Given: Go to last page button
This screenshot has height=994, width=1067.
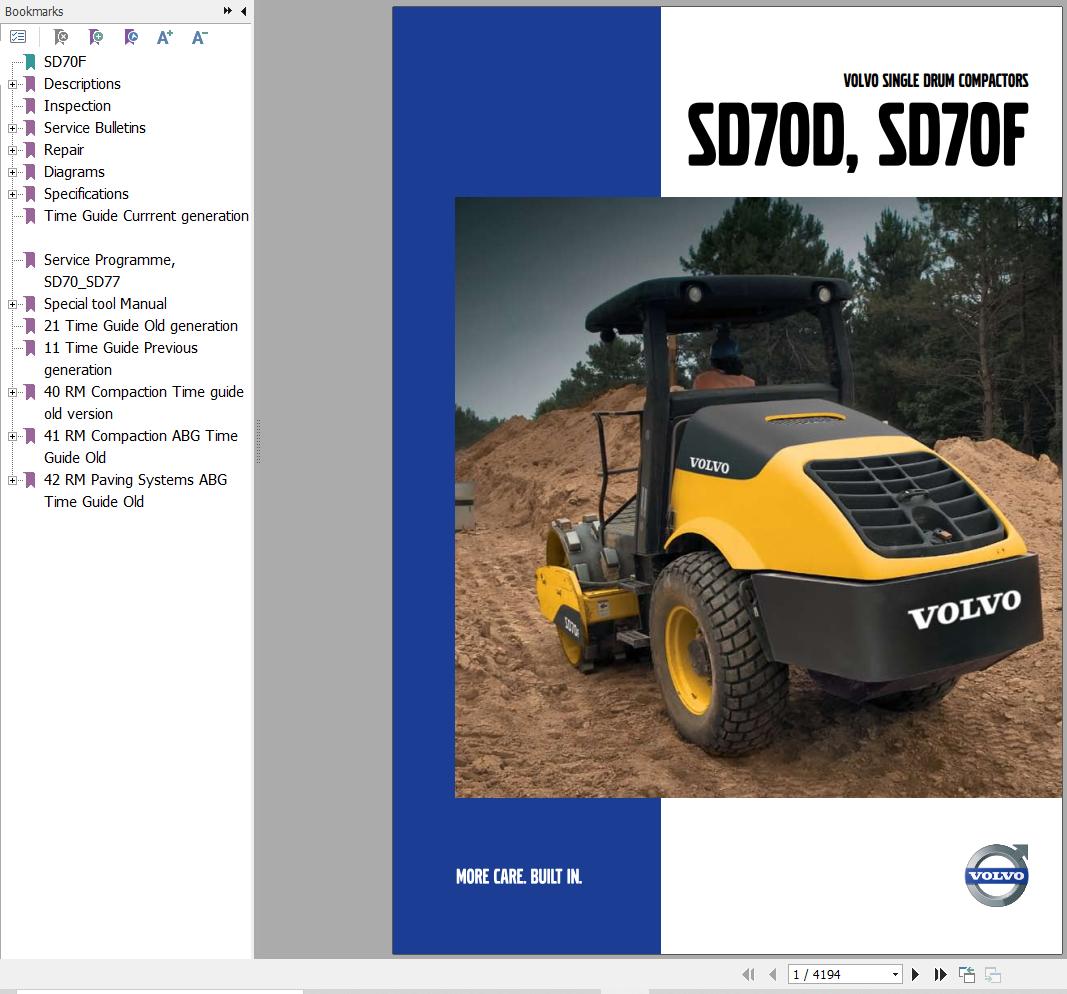Looking at the screenshot, I should click(x=940, y=974).
